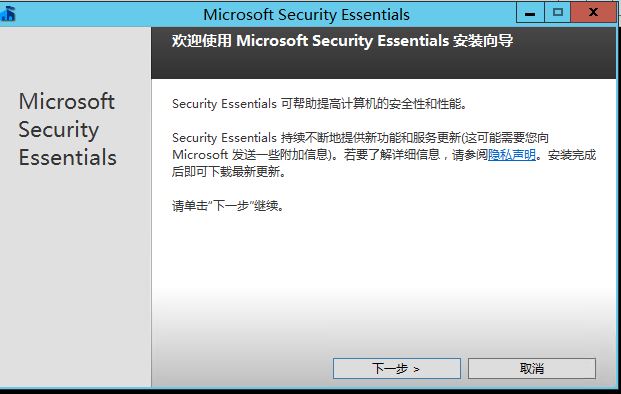Viewport: 621px width, 394px height.
Task: Click the text 后即可下载最新更新
Action: coord(229,172)
